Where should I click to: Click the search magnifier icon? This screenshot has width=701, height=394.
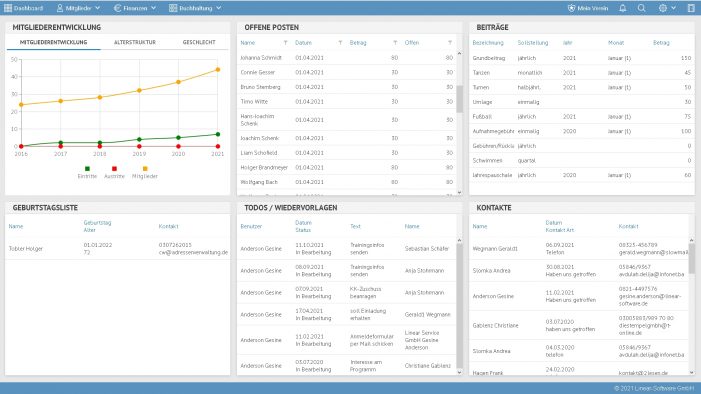[642, 8]
